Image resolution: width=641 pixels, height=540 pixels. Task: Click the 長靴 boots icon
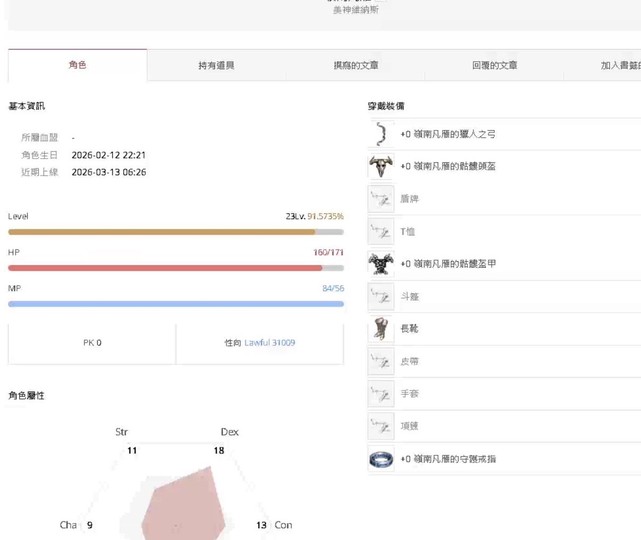coord(381,329)
